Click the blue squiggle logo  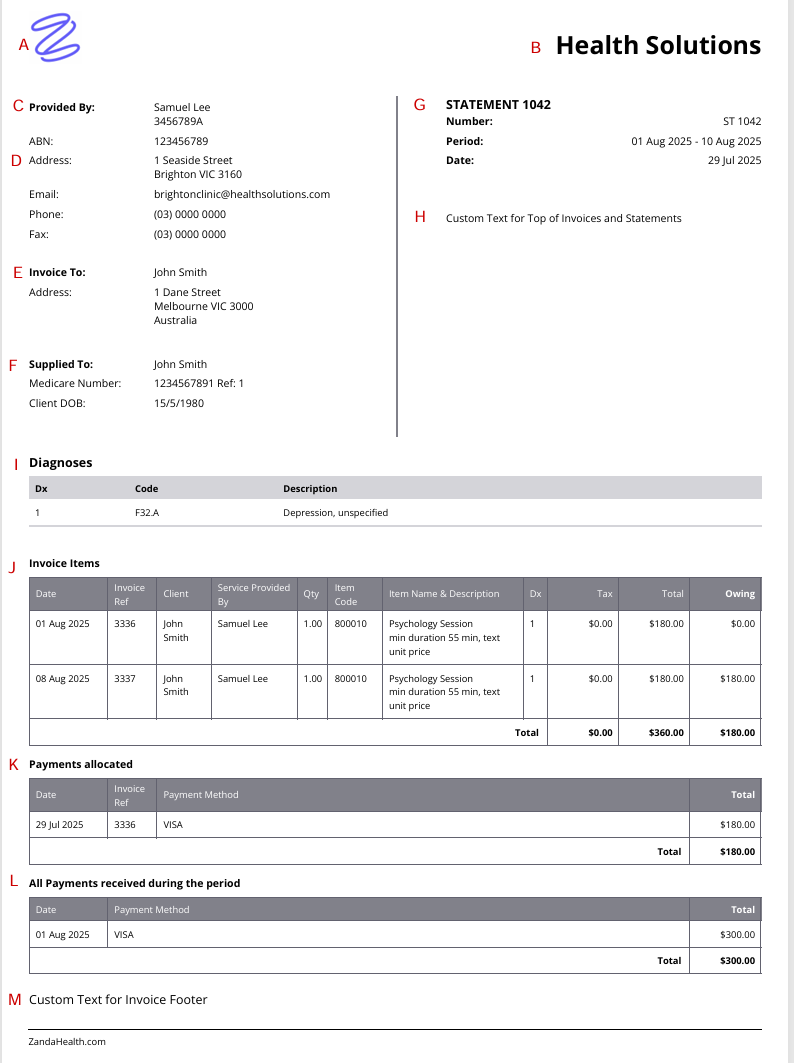click(56, 38)
